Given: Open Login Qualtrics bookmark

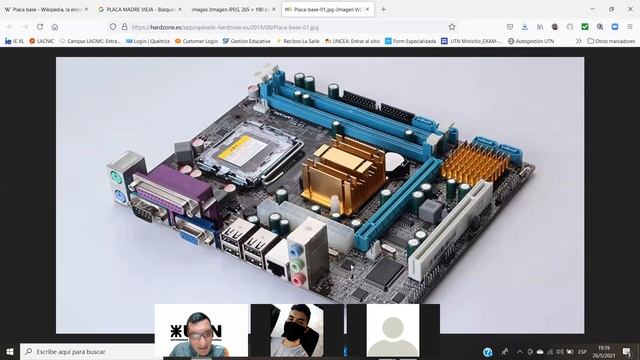Looking at the screenshot, I should coord(148,41).
